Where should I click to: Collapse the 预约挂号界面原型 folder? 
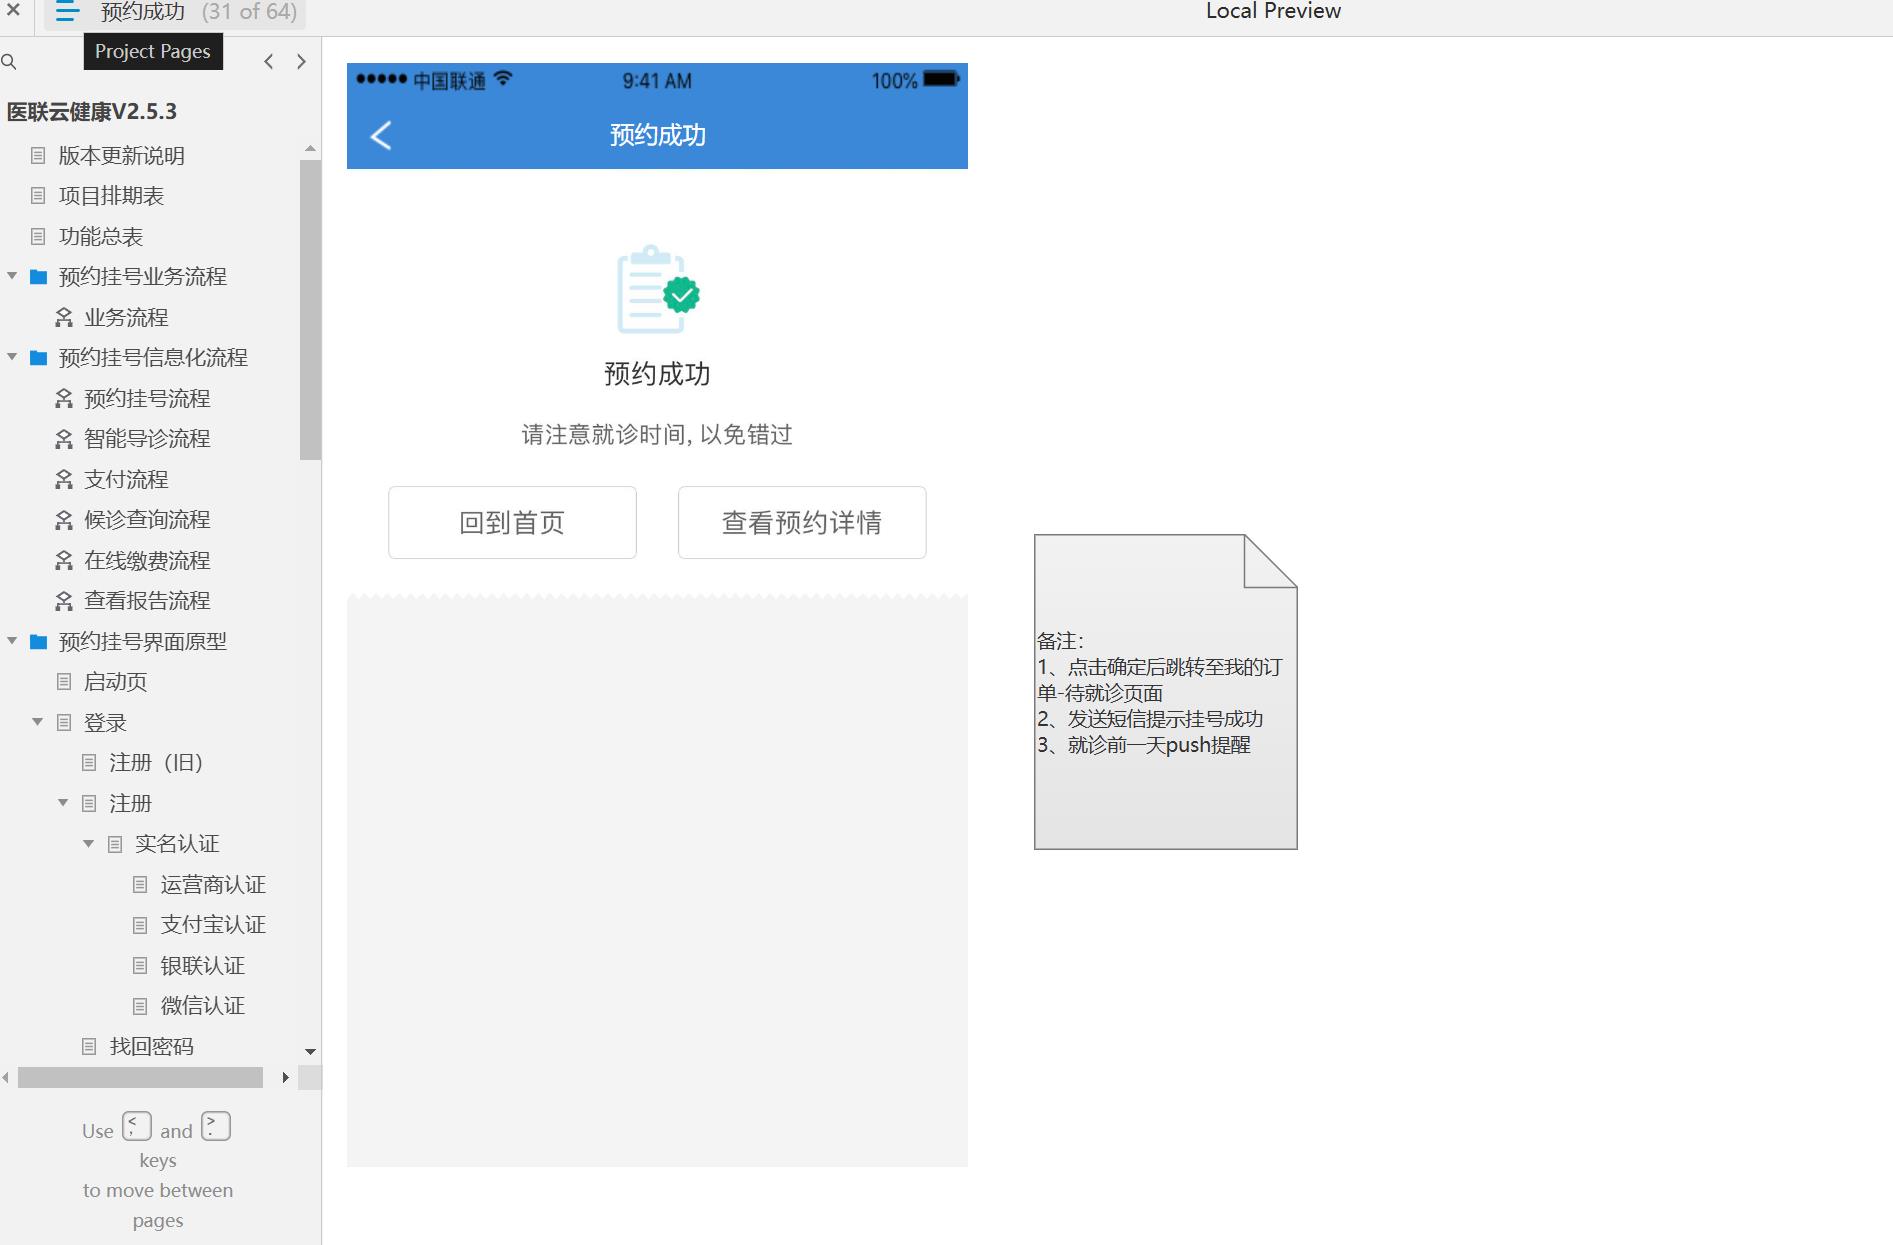pyautogui.click(x=12, y=641)
